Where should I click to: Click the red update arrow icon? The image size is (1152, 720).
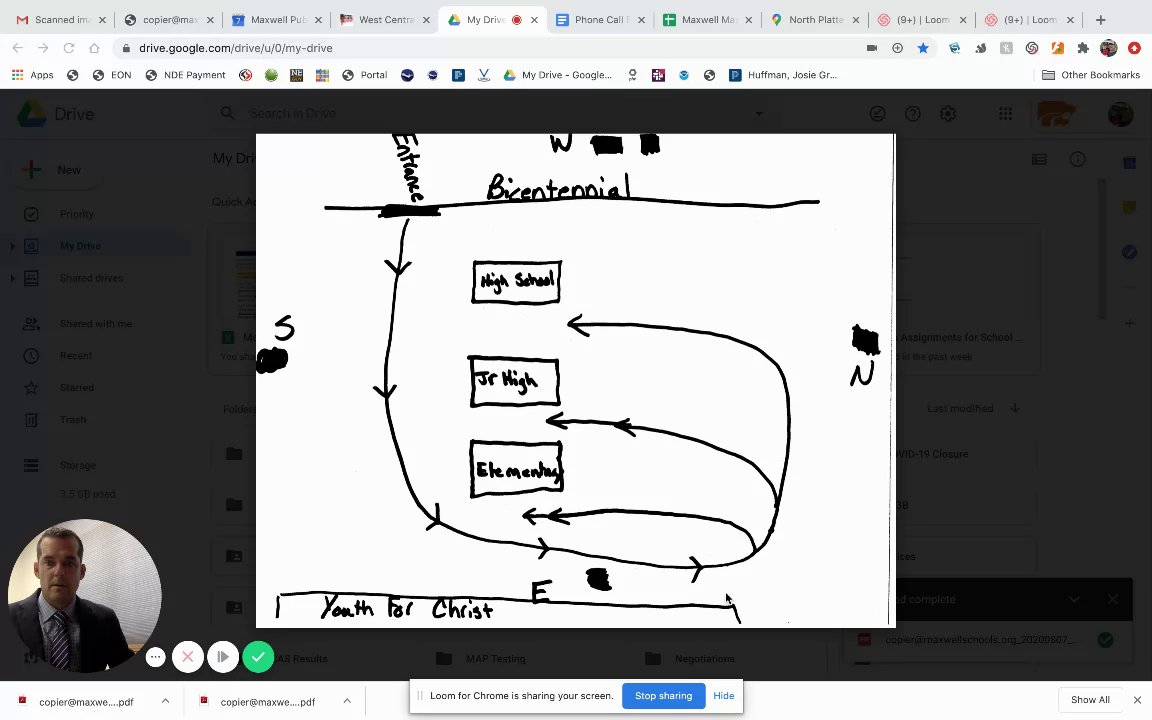pyautogui.click(x=1134, y=48)
